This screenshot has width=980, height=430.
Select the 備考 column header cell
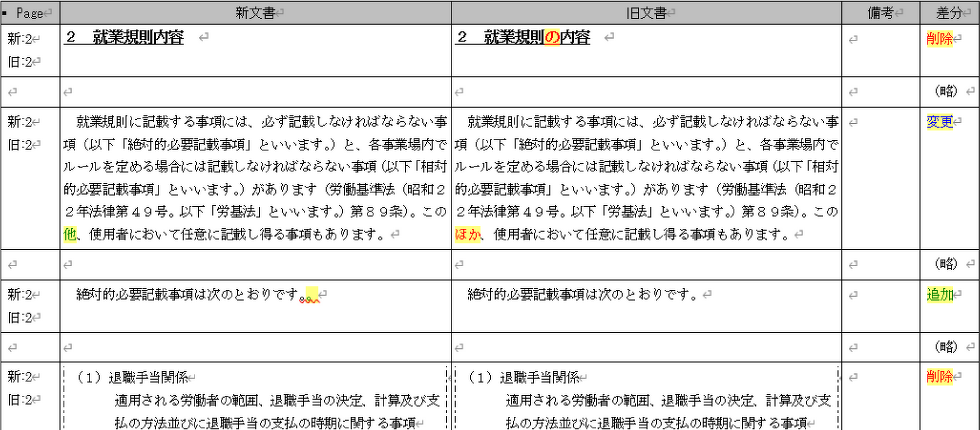pos(880,12)
